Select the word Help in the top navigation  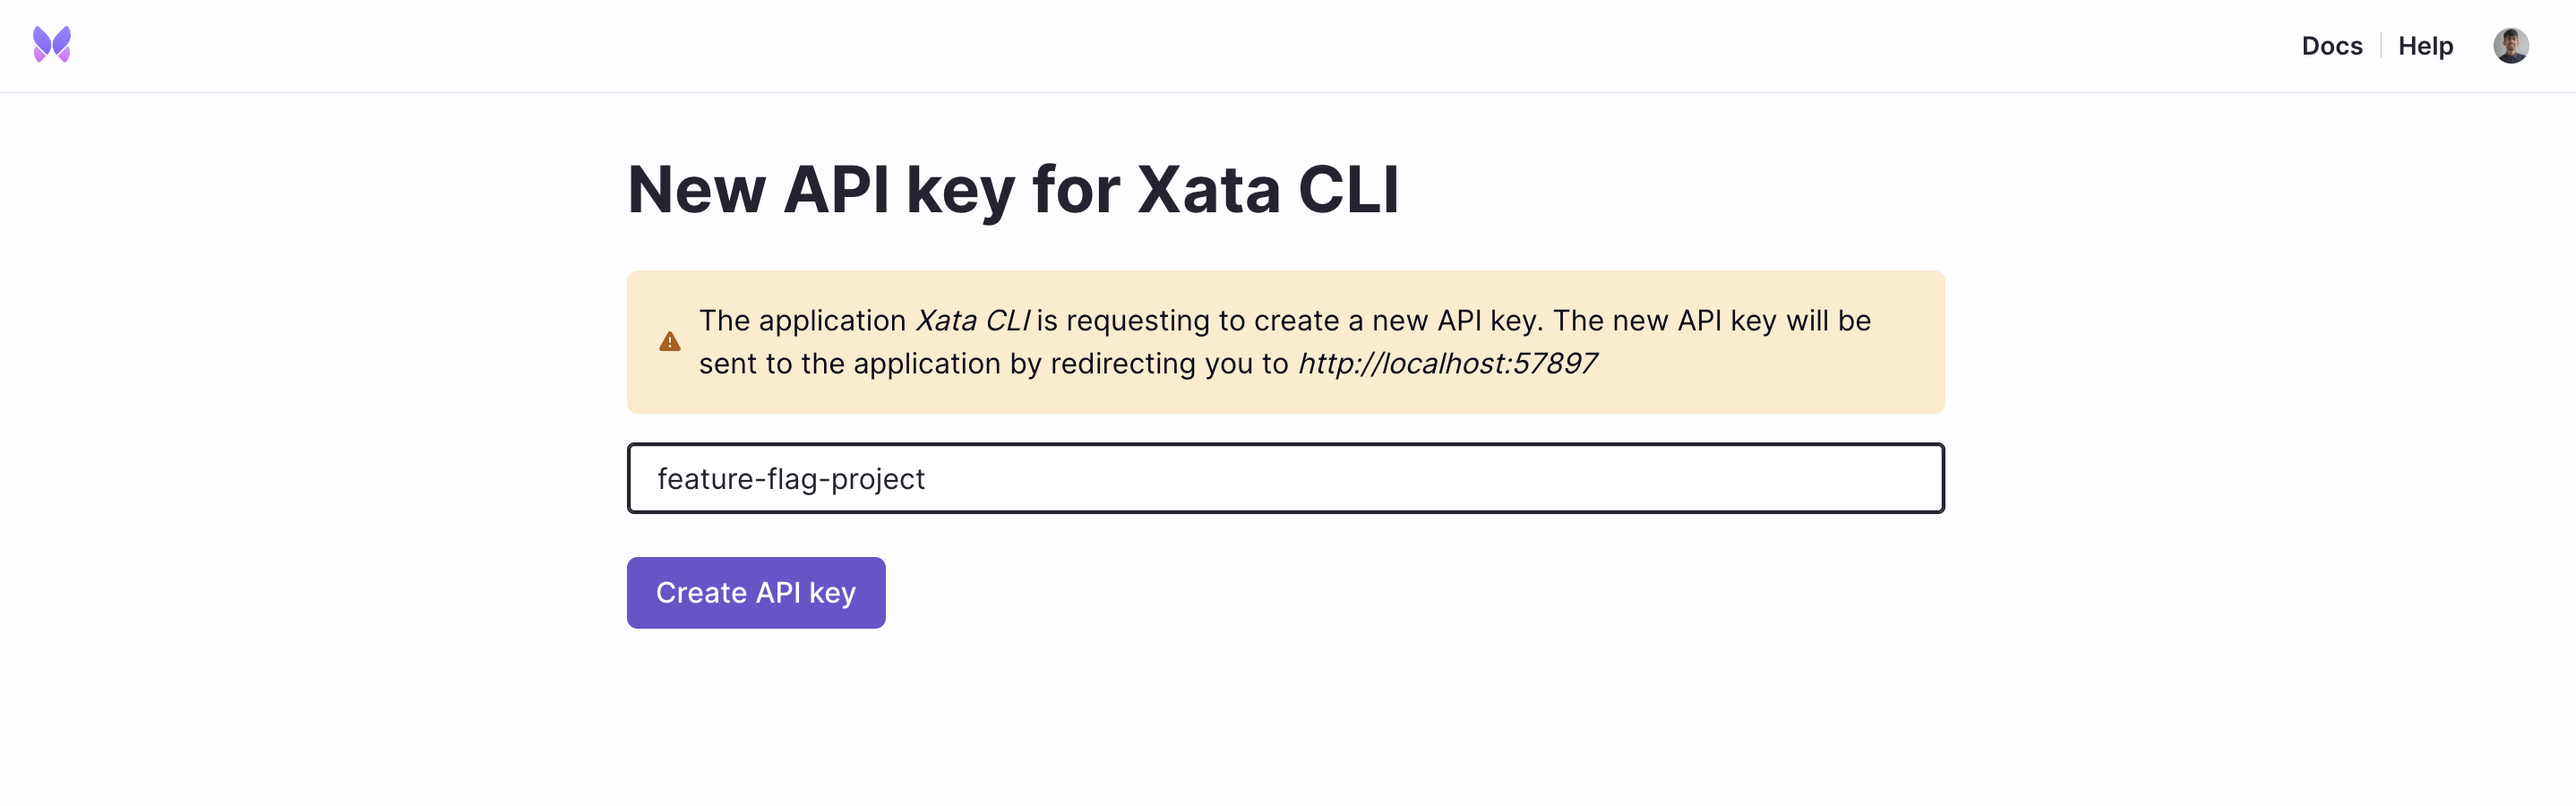point(2425,46)
